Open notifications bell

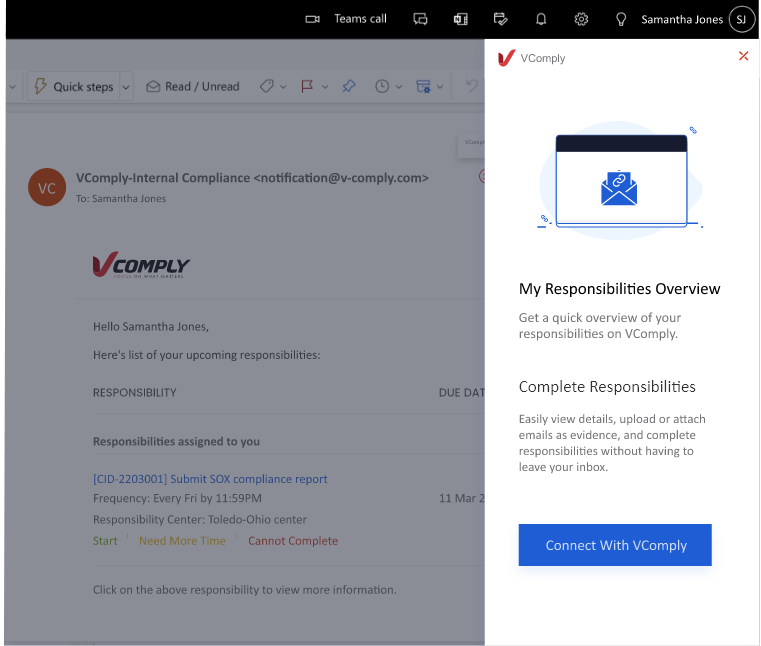541,19
